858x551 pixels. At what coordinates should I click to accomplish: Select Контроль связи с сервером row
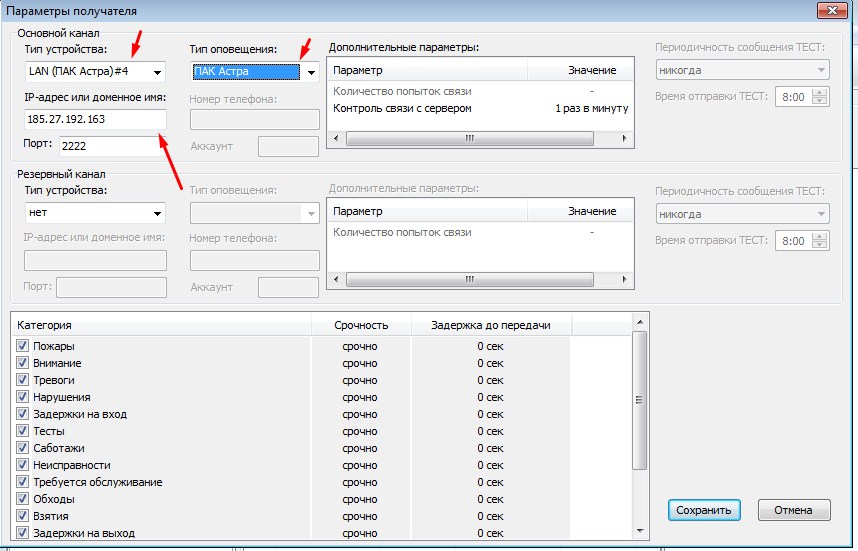480,108
